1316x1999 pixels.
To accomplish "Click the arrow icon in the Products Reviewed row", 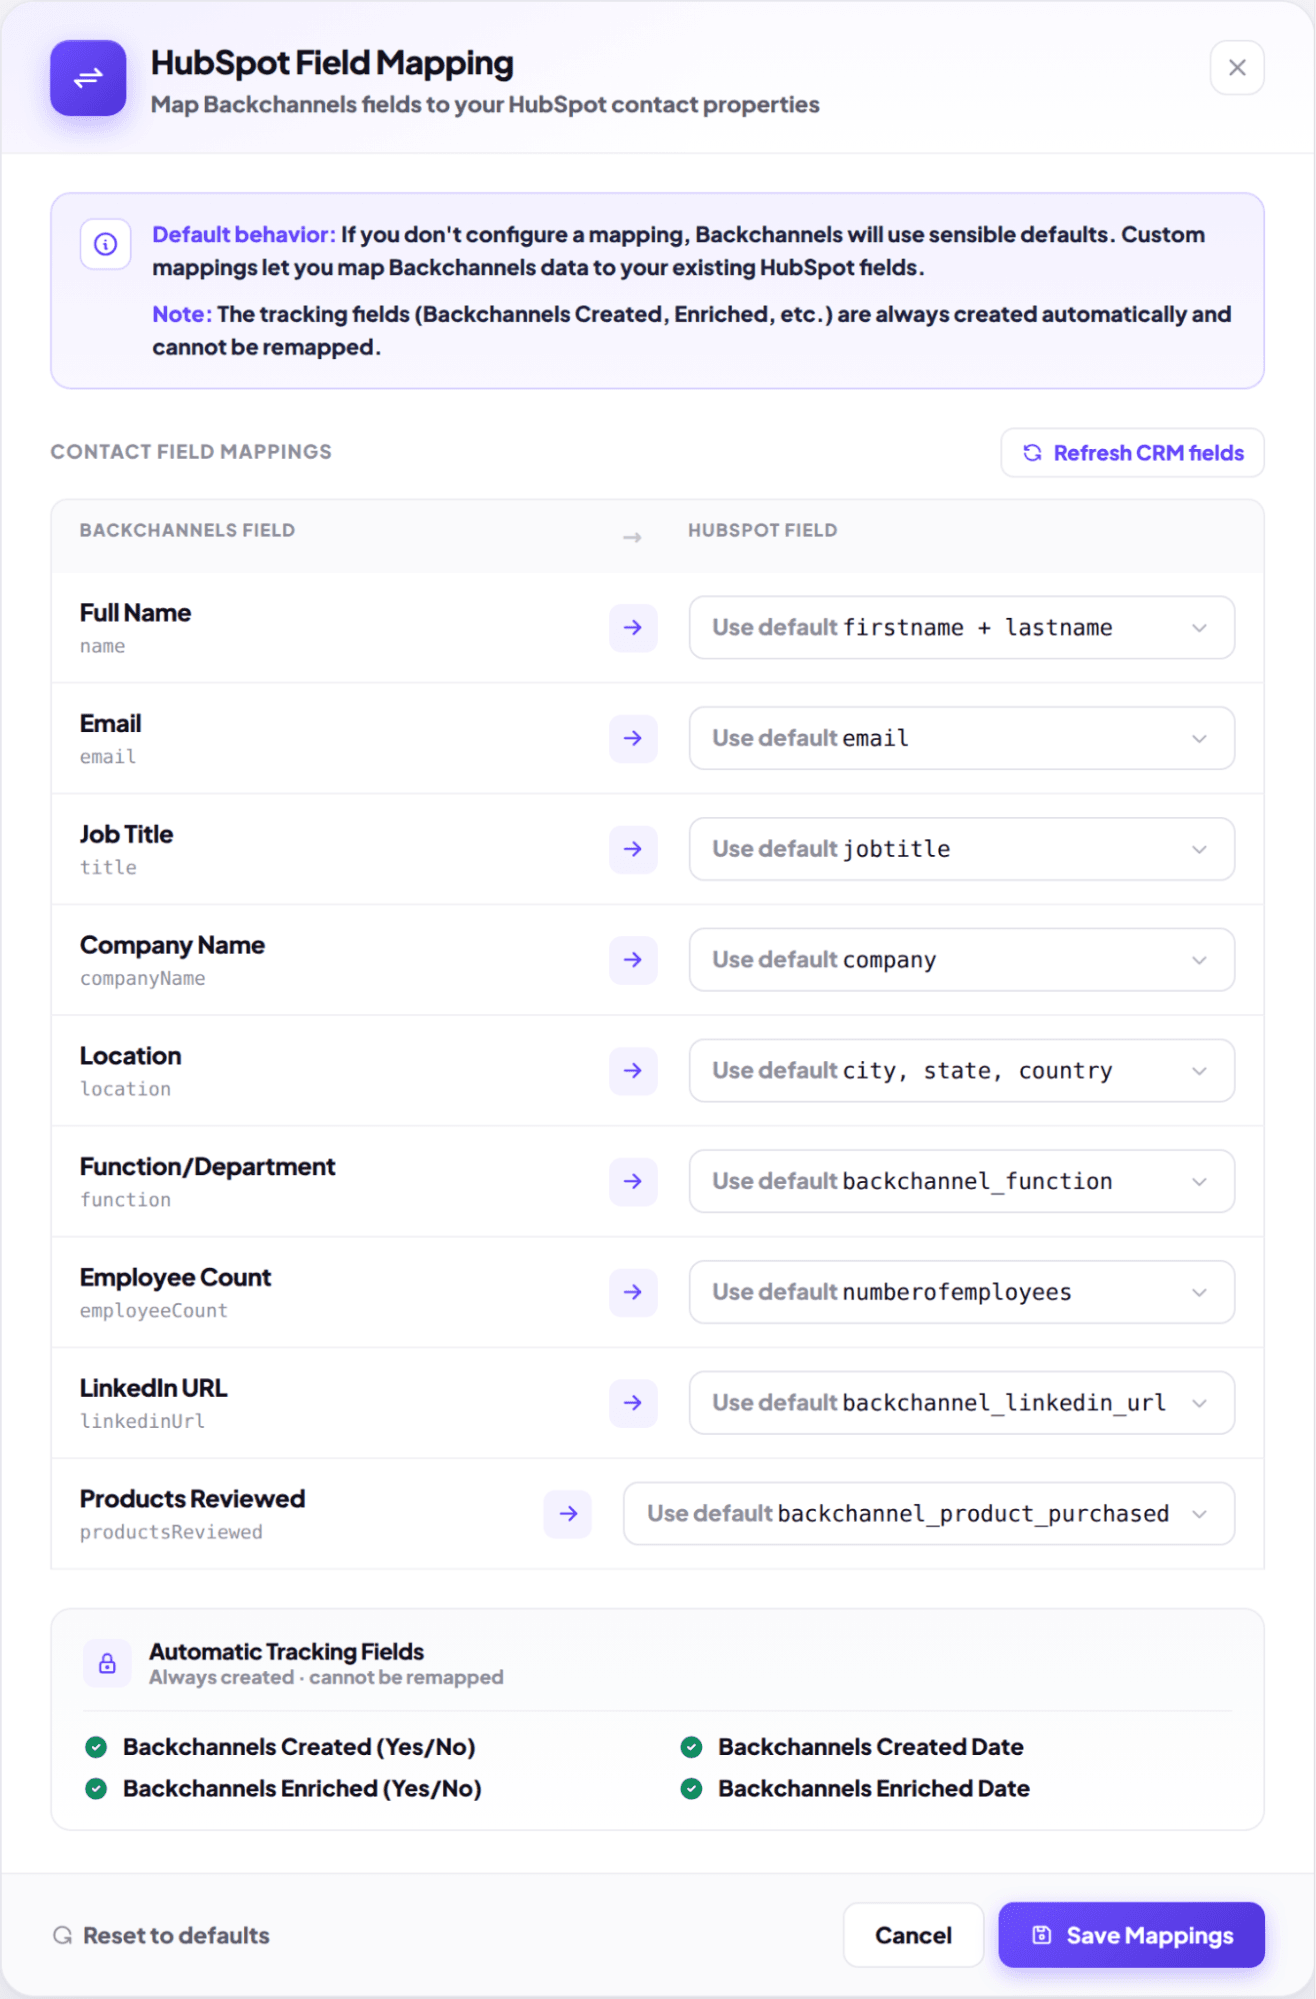I will [x=568, y=1514].
